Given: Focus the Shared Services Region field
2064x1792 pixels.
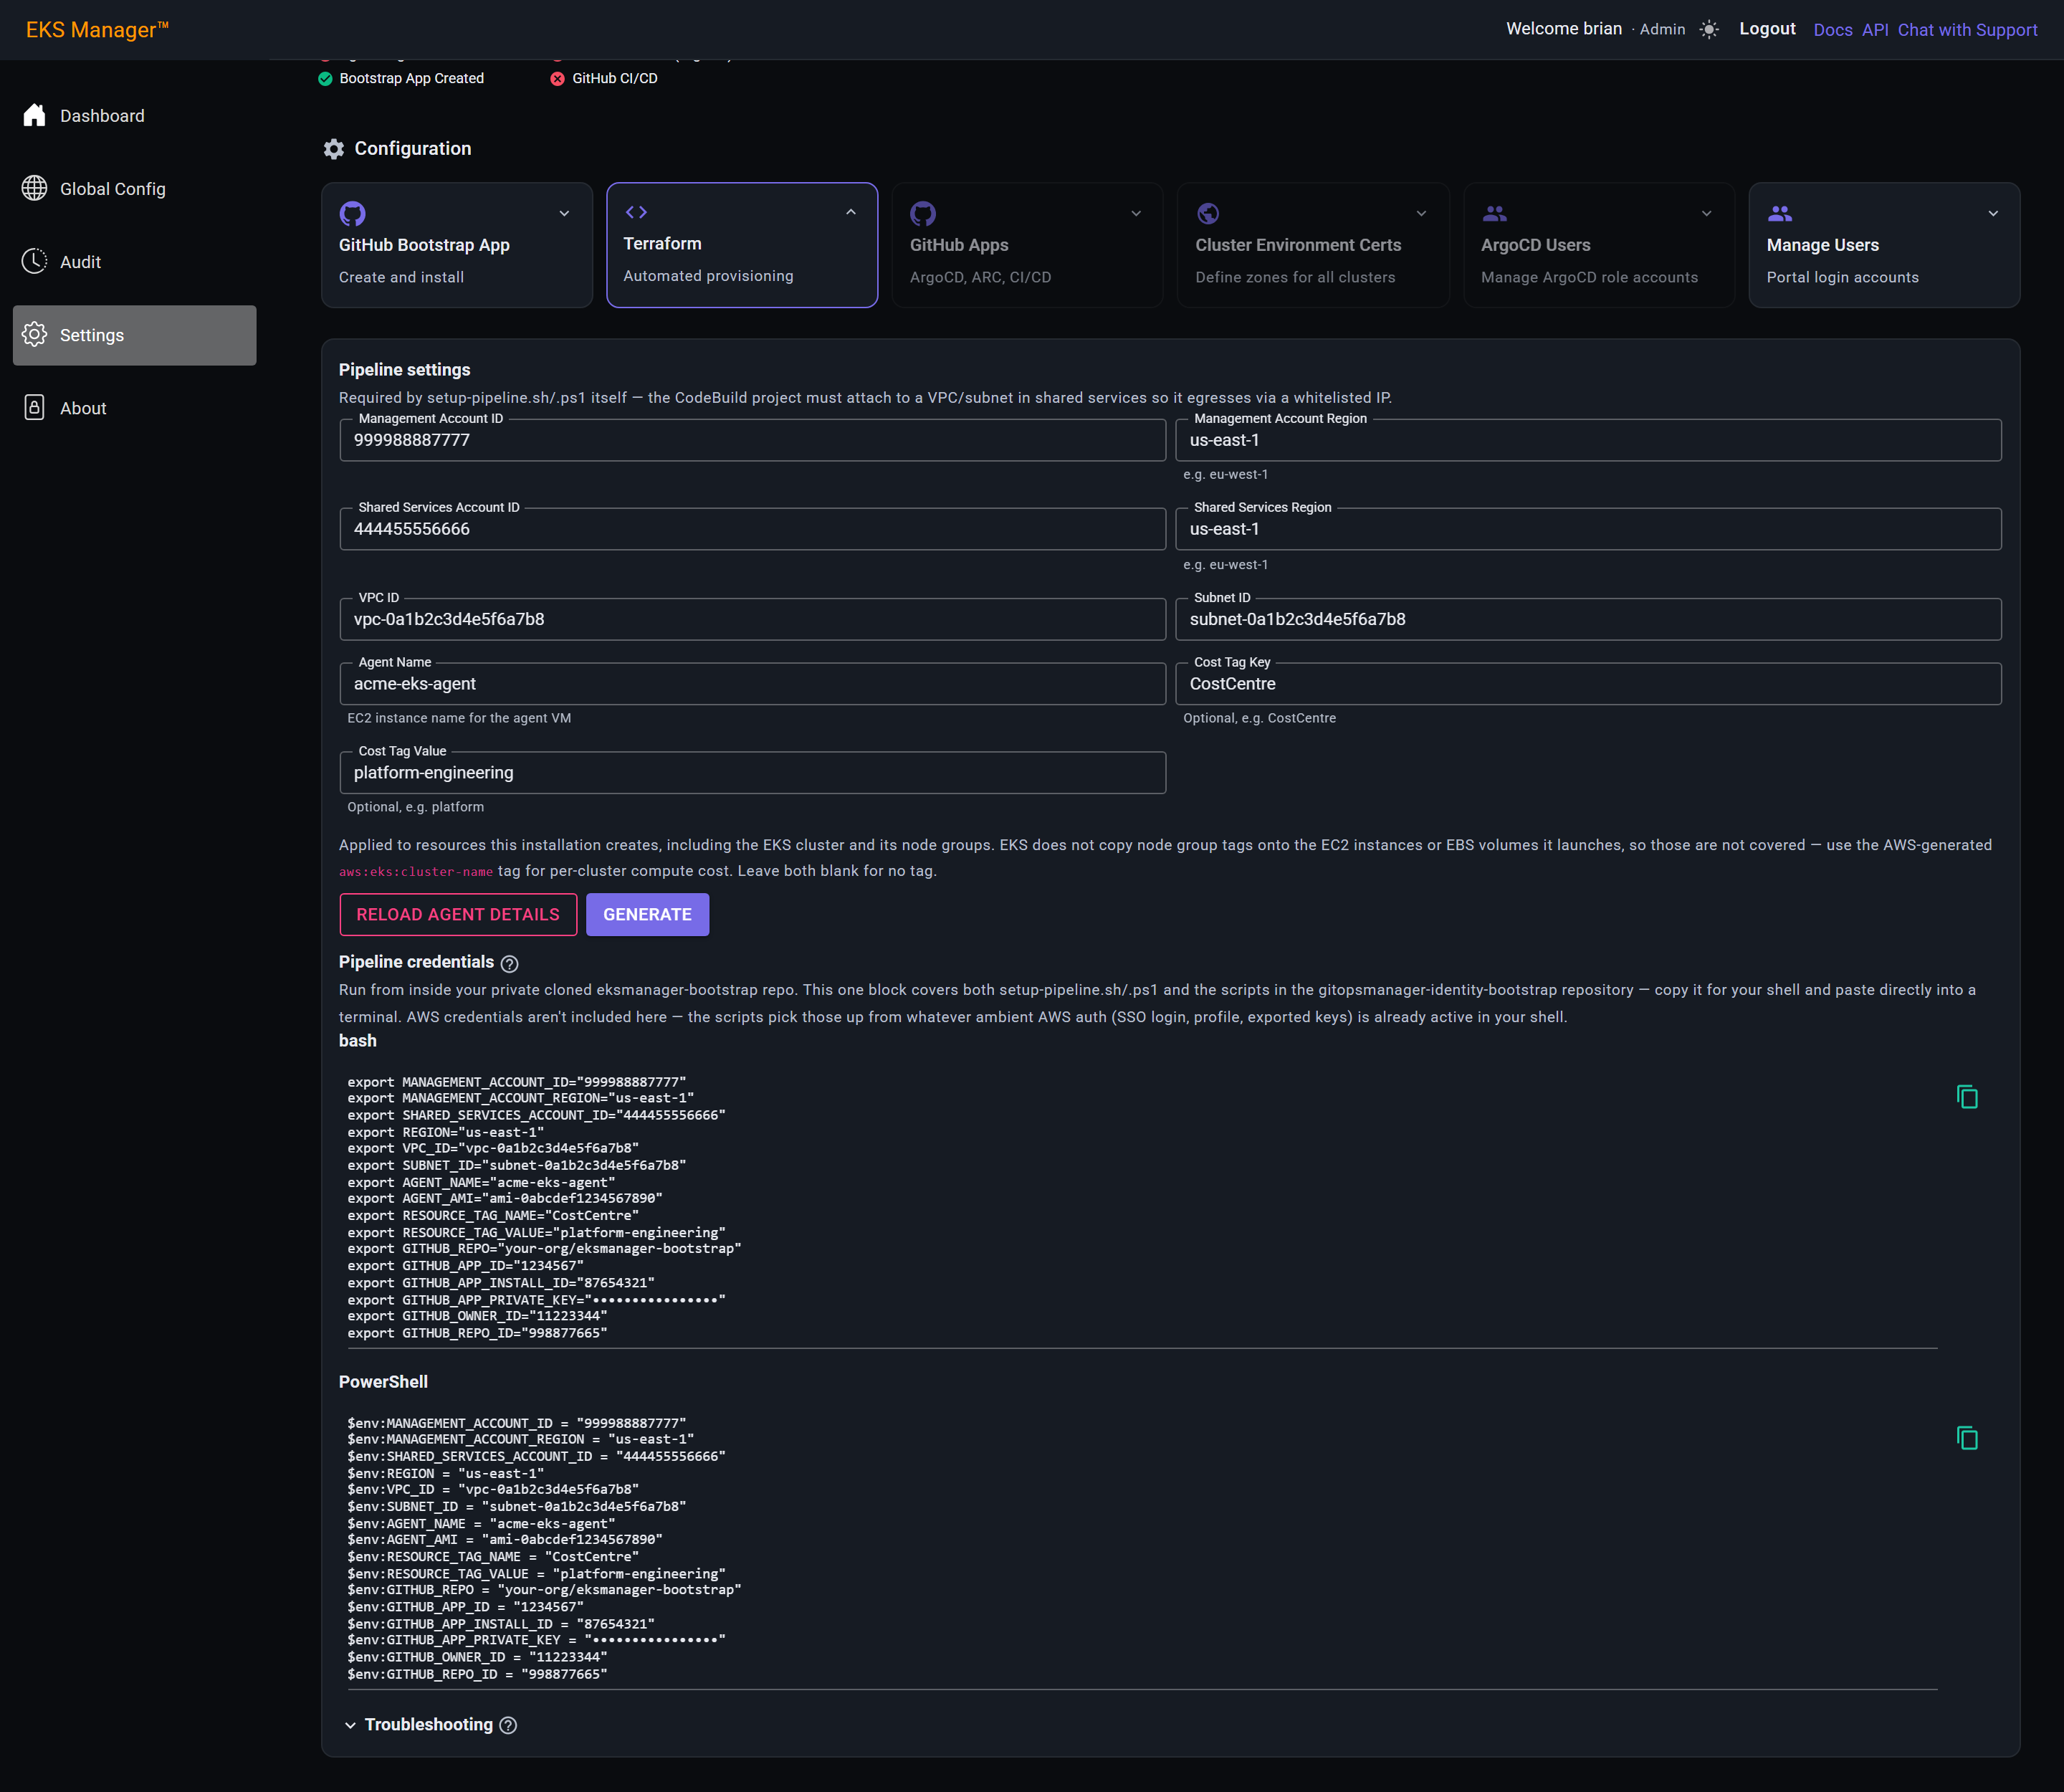Looking at the screenshot, I should point(1588,529).
